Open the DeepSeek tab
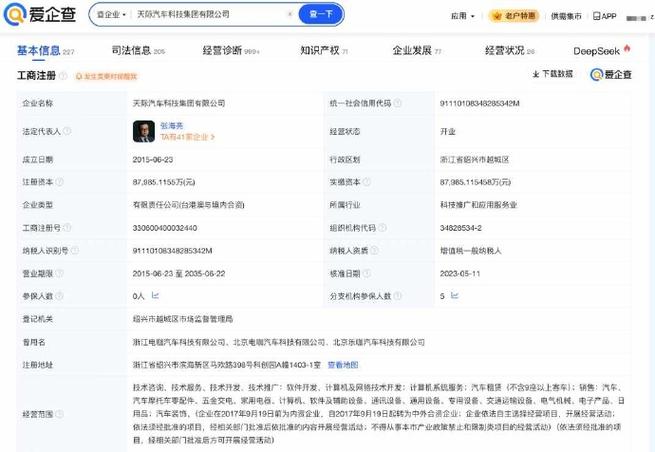Image resolution: width=655 pixels, height=452 pixels. click(x=602, y=51)
